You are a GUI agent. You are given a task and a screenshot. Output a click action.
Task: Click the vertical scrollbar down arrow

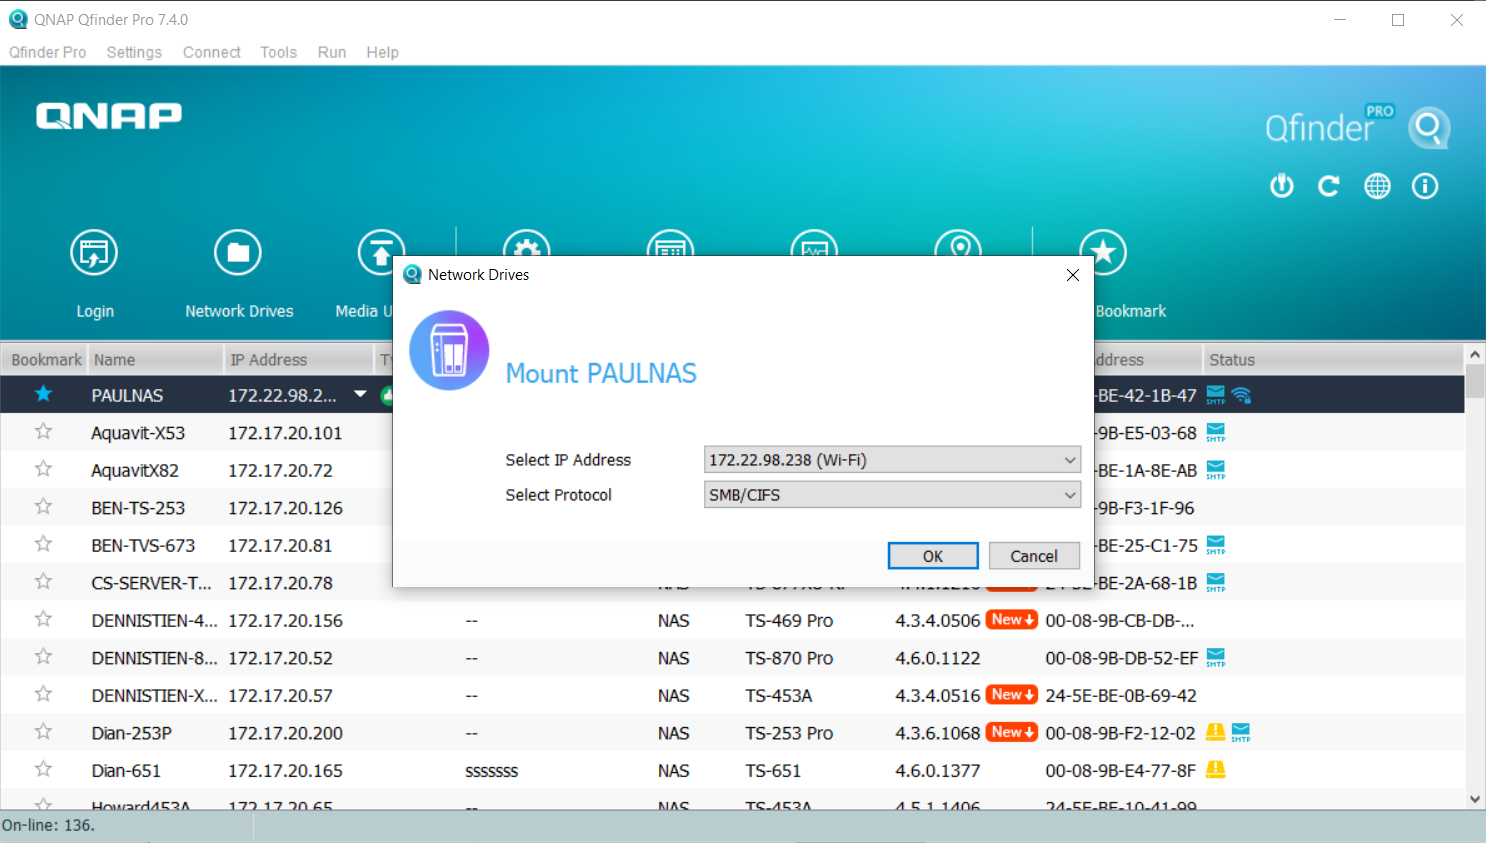tap(1475, 799)
